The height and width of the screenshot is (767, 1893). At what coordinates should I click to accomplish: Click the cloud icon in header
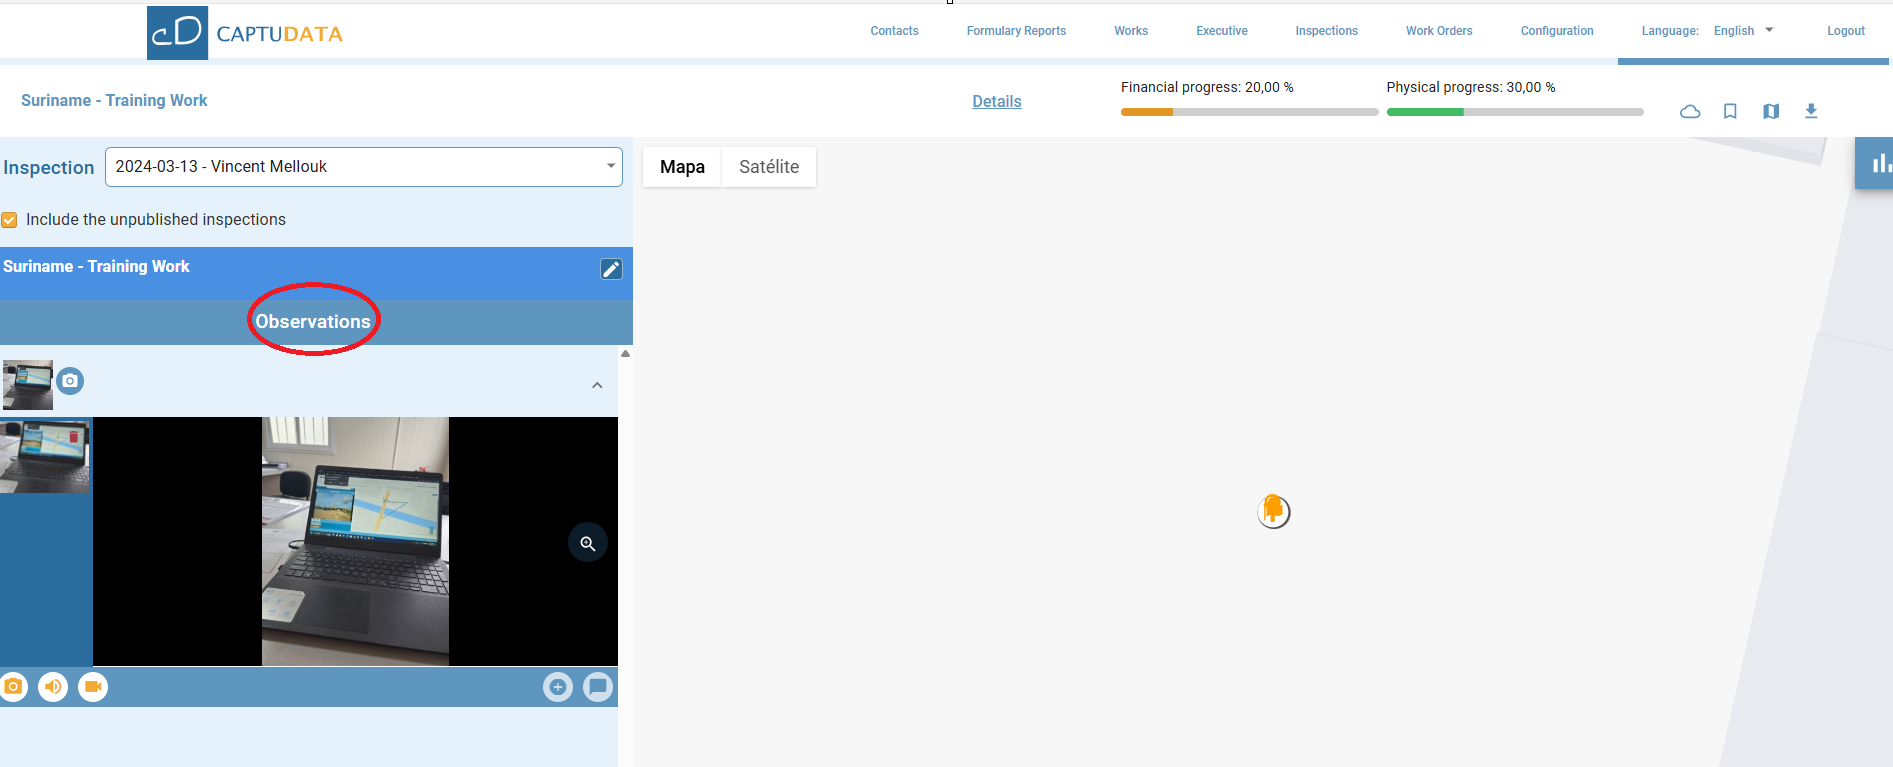click(1690, 112)
